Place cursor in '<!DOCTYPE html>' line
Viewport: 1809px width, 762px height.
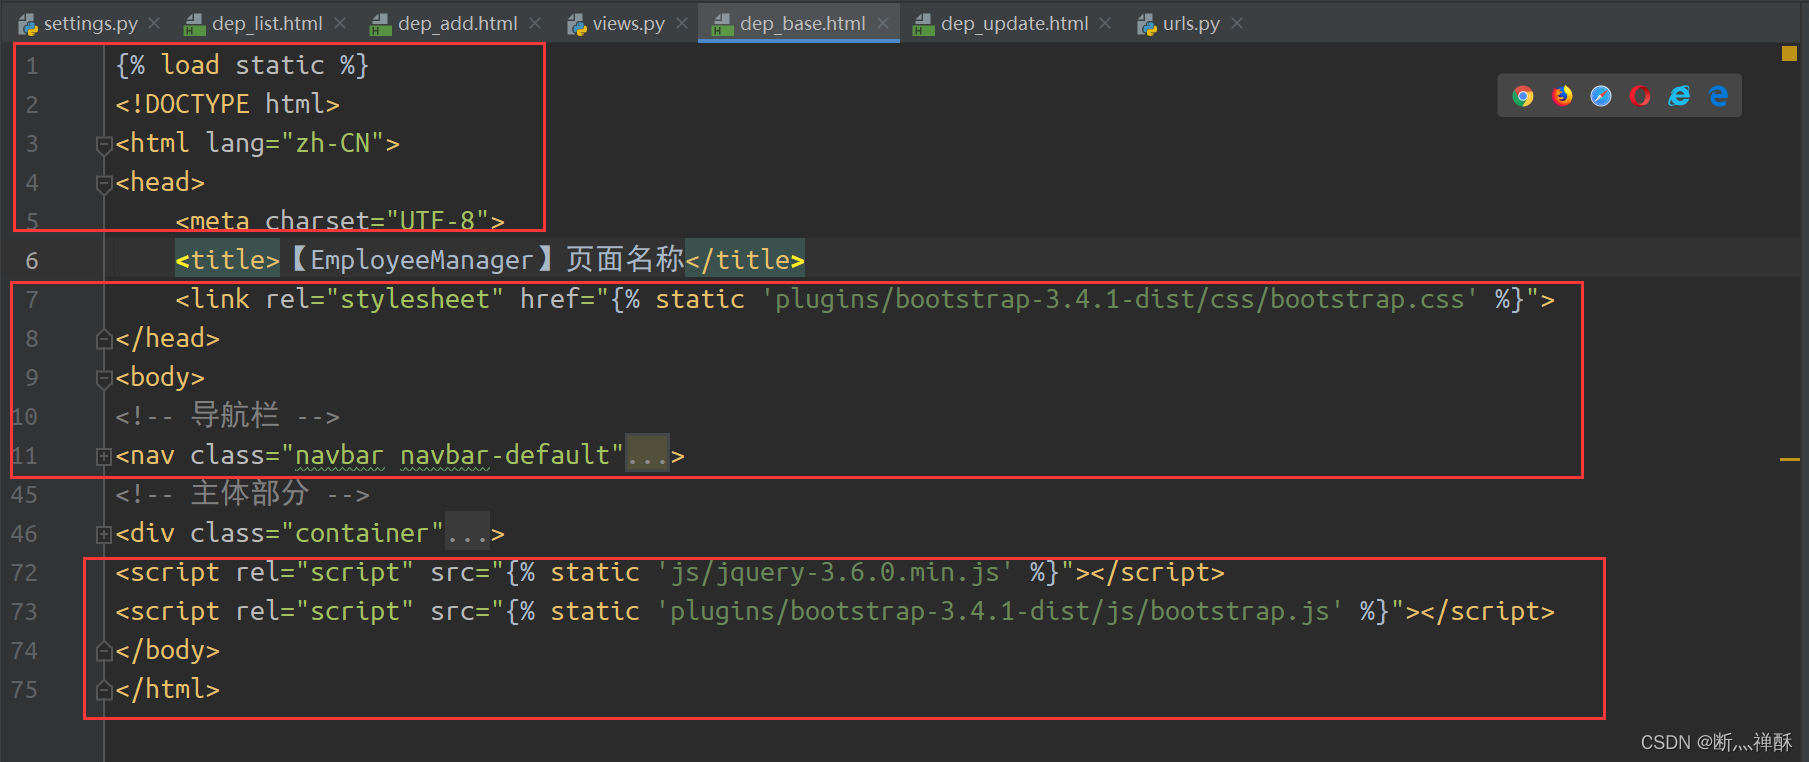click(227, 104)
